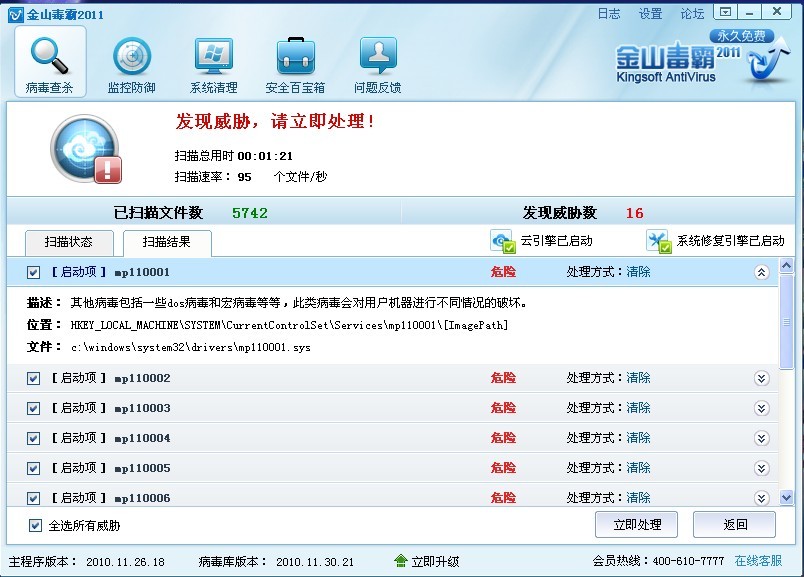Click 立即升级 upgrade now link
The height and width of the screenshot is (577, 804).
tap(435, 562)
